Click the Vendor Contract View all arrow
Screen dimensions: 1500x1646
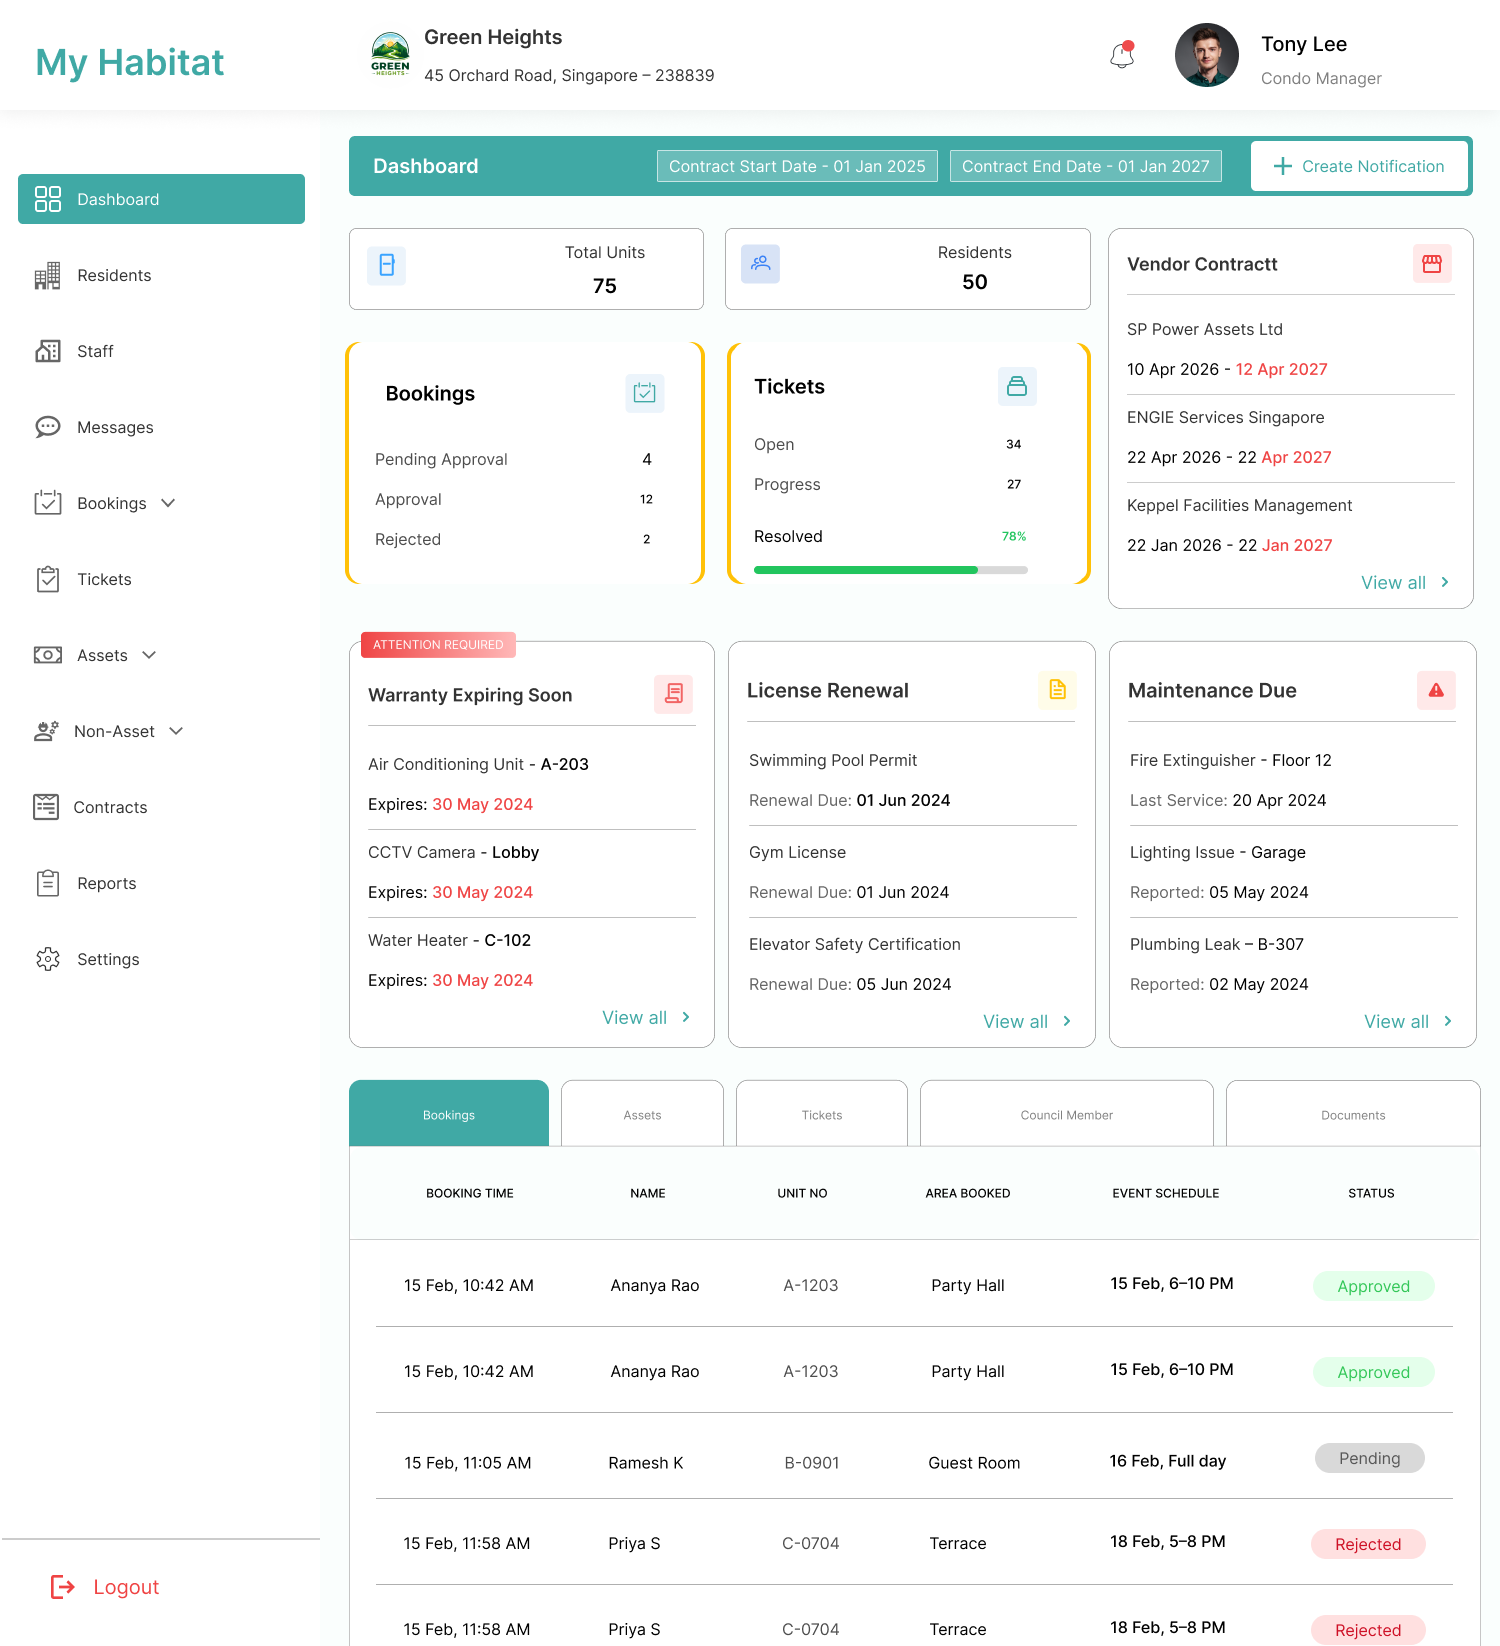(1445, 582)
